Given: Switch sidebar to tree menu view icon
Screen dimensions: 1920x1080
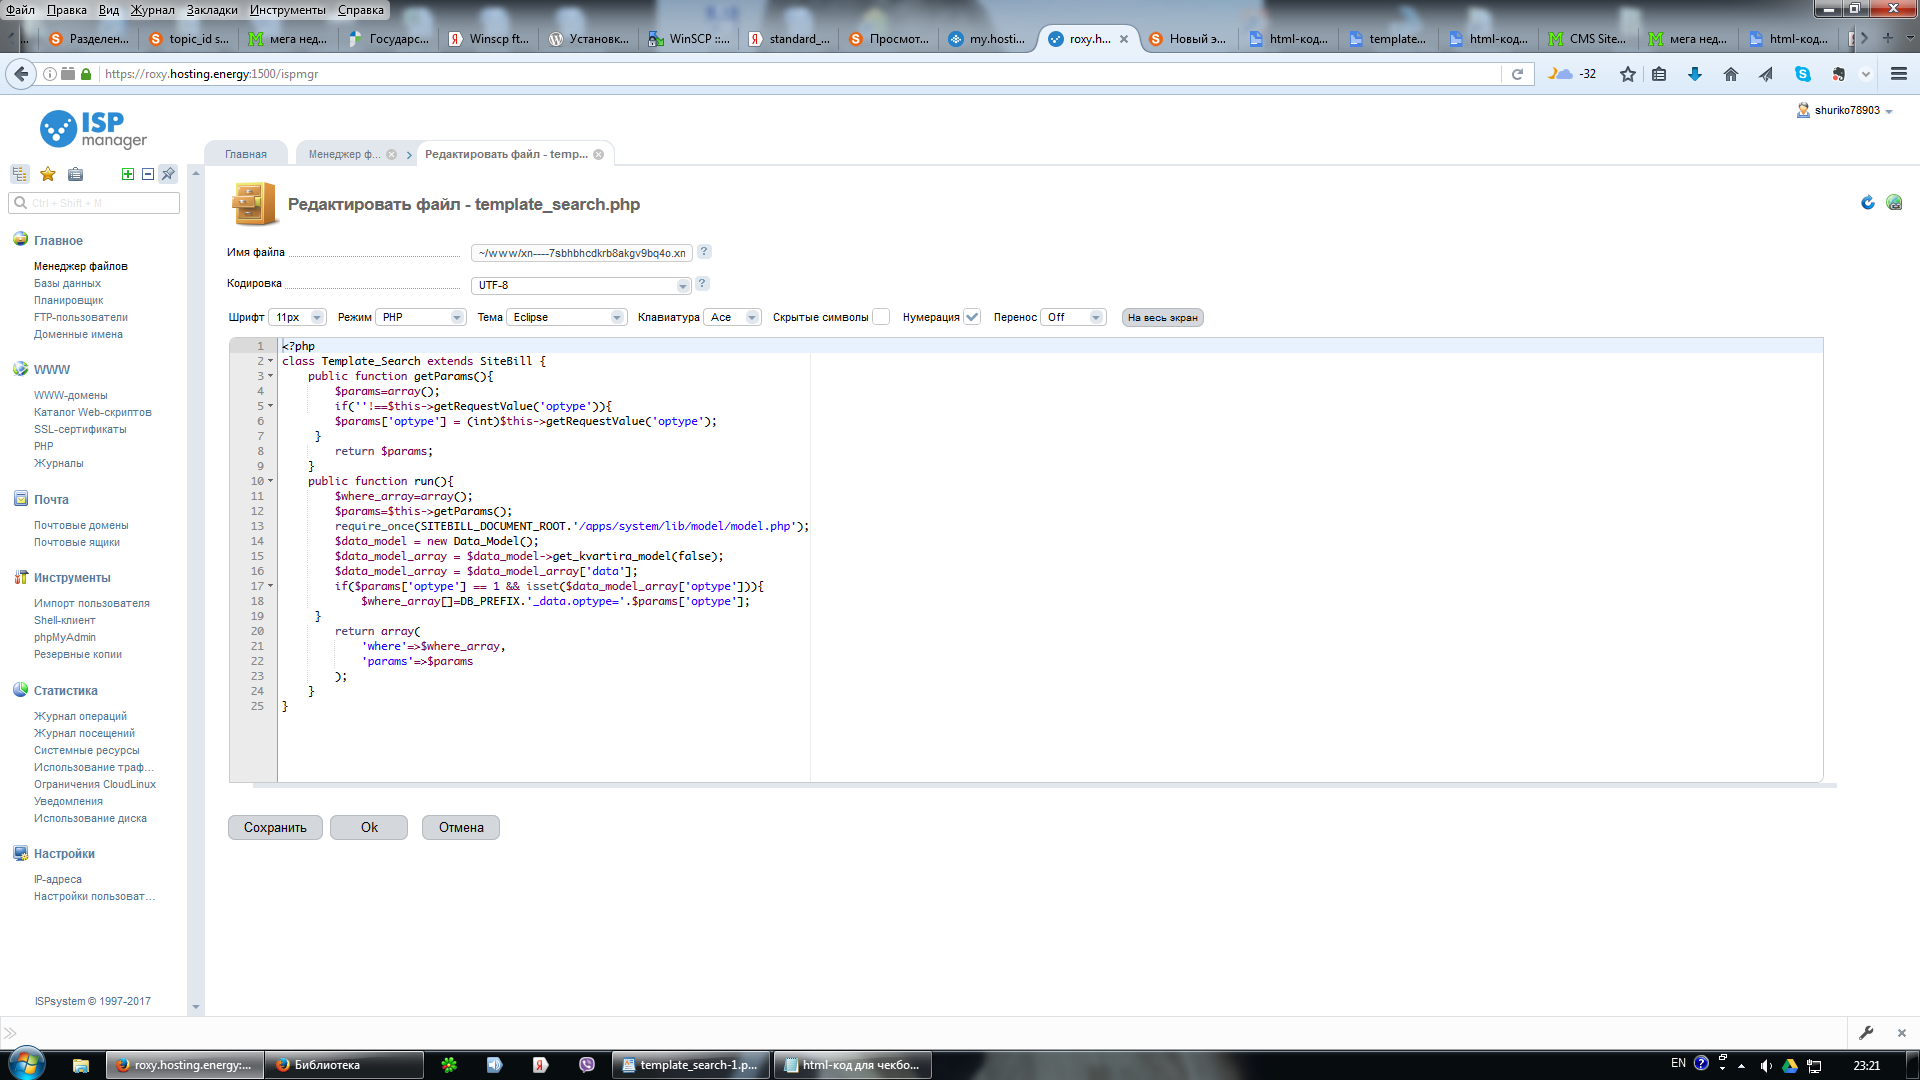Looking at the screenshot, I should (20, 174).
